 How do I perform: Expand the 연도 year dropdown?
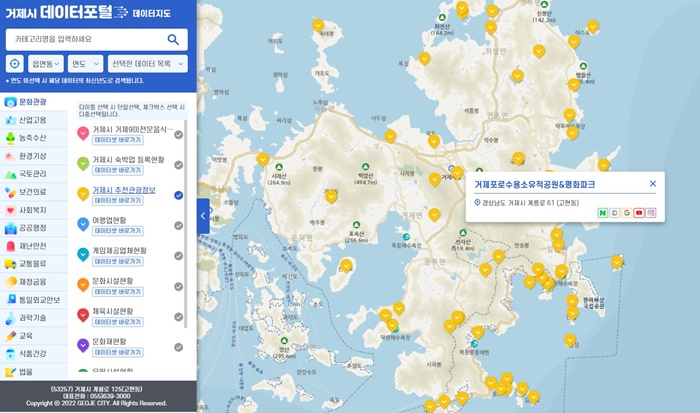click(85, 63)
